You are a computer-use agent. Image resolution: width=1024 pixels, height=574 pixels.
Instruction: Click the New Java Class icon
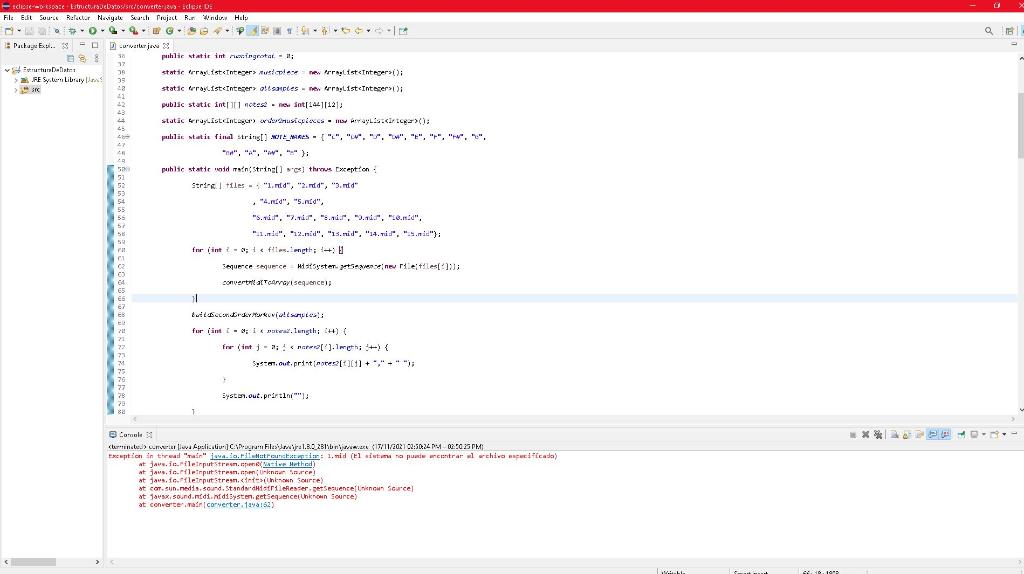click(170, 31)
